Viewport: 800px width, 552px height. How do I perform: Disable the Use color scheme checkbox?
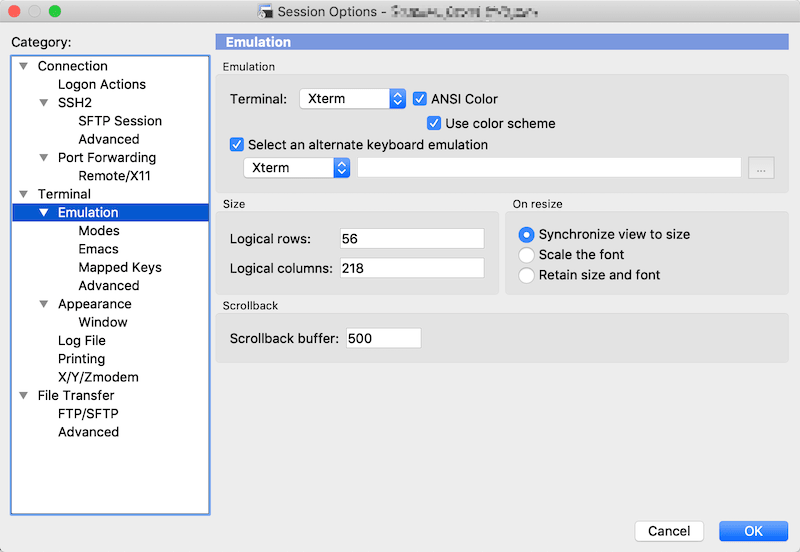coord(434,123)
